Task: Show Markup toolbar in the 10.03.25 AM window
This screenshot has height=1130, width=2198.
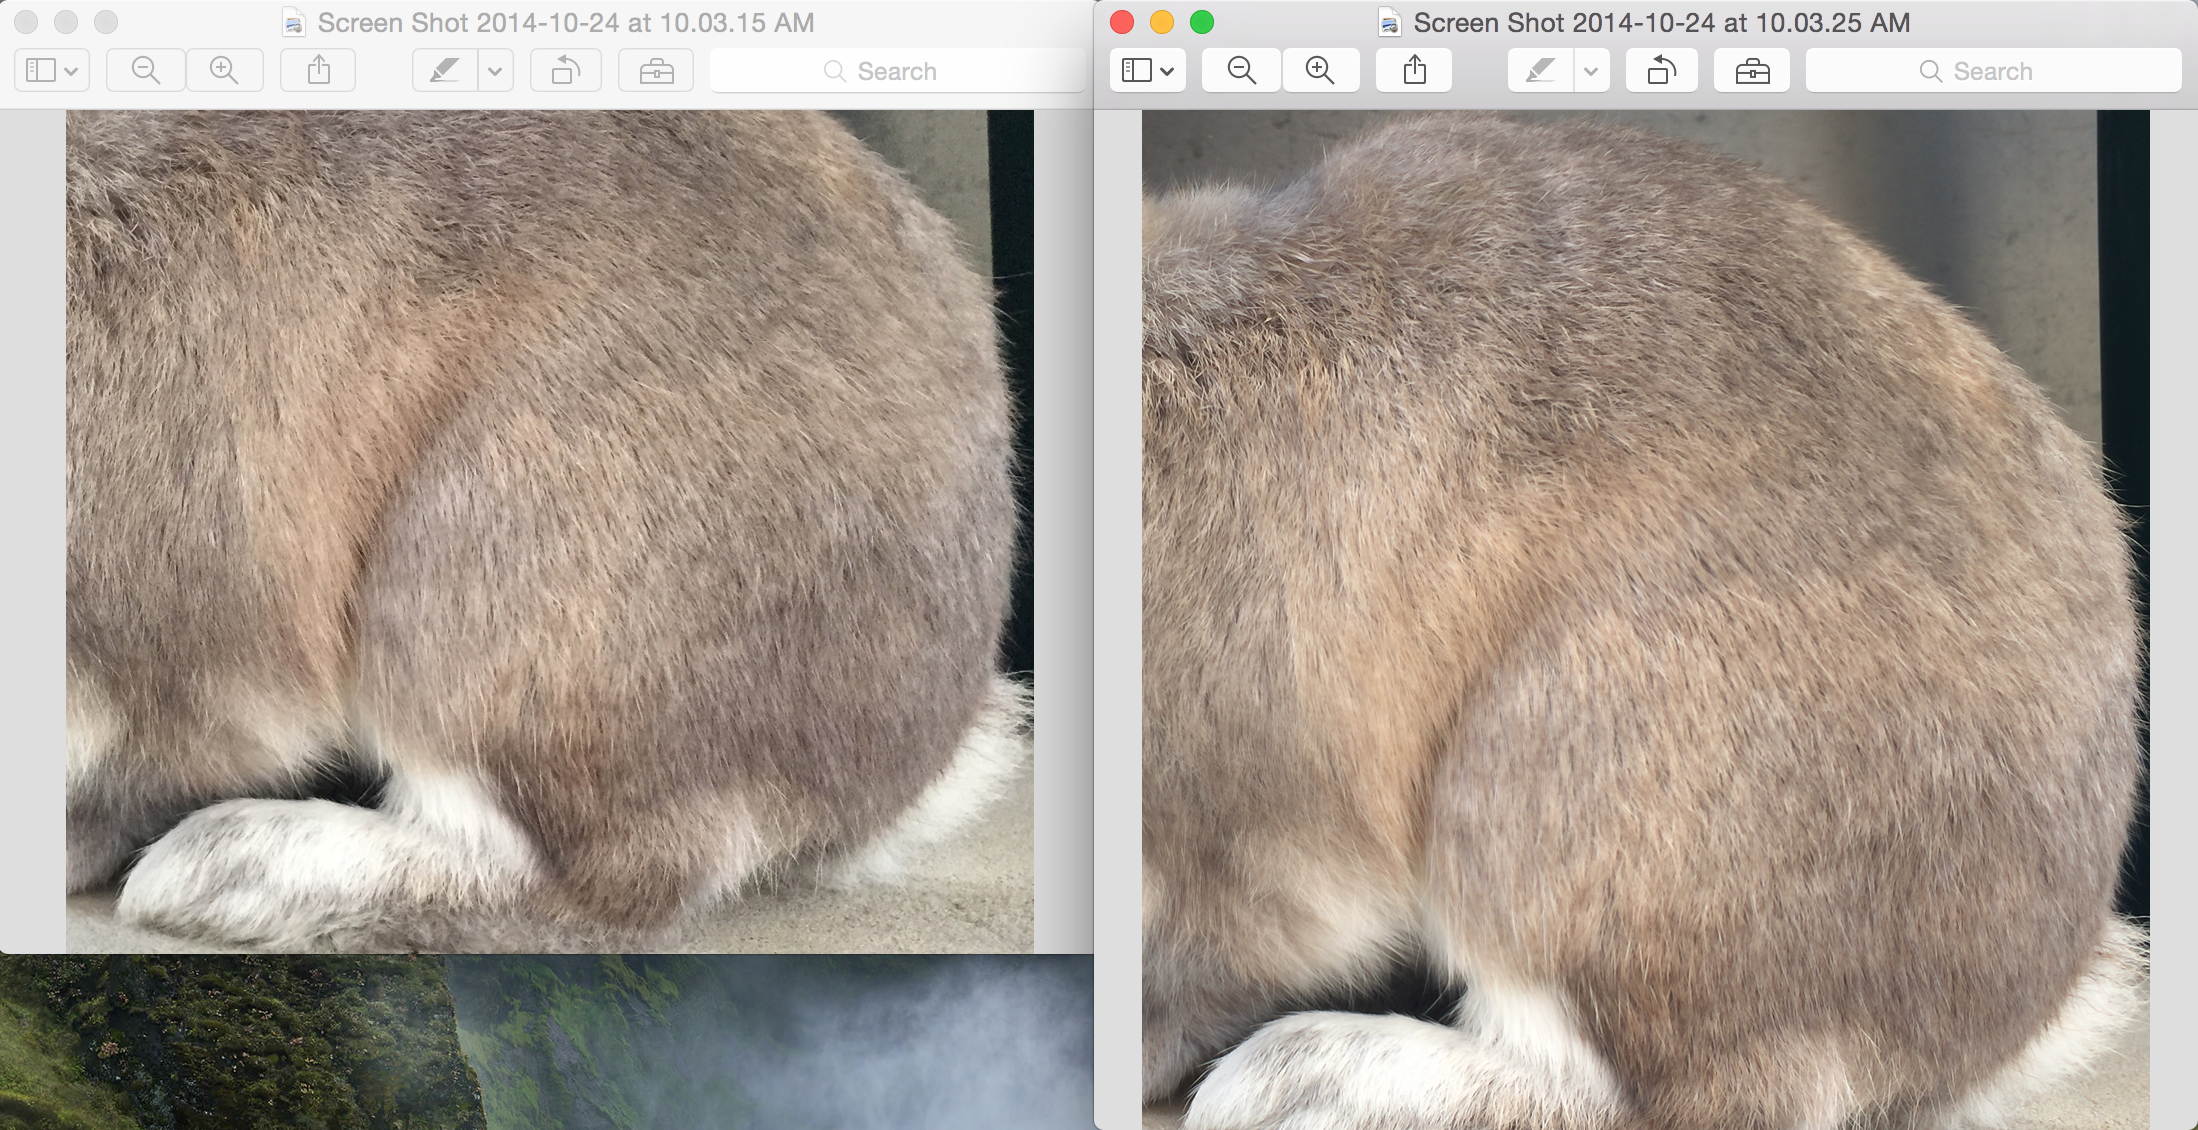Action: point(1752,71)
